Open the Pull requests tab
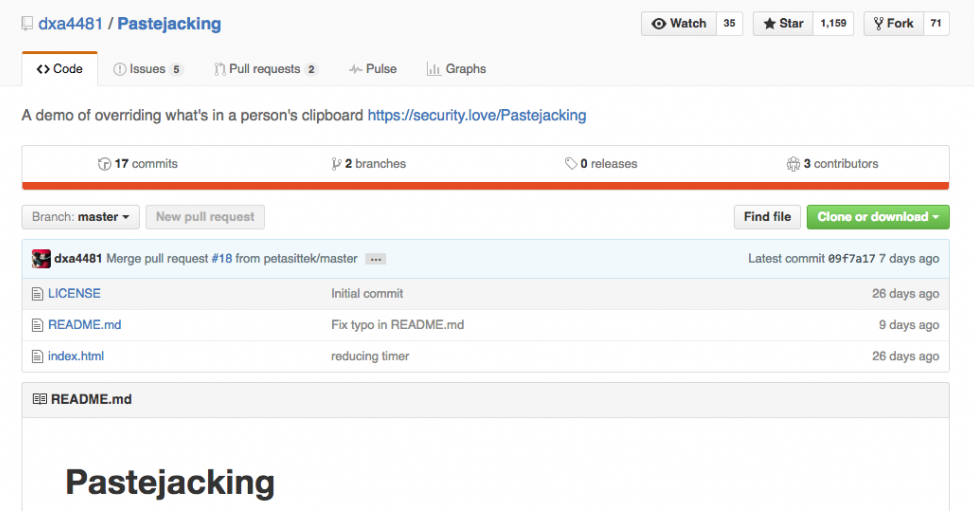This screenshot has width=974, height=511. click(266, 69)
